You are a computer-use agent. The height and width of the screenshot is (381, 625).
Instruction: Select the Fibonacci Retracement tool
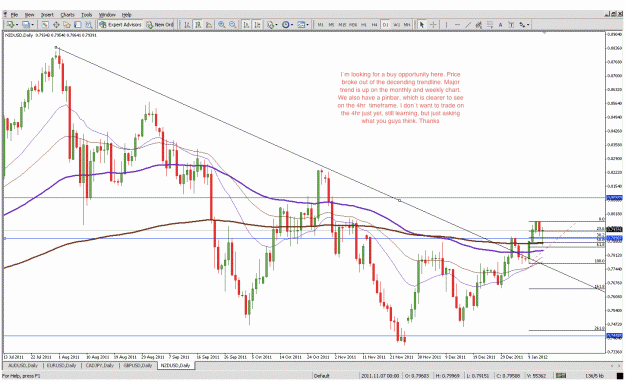pyautogui.click(x=490, y=25)
